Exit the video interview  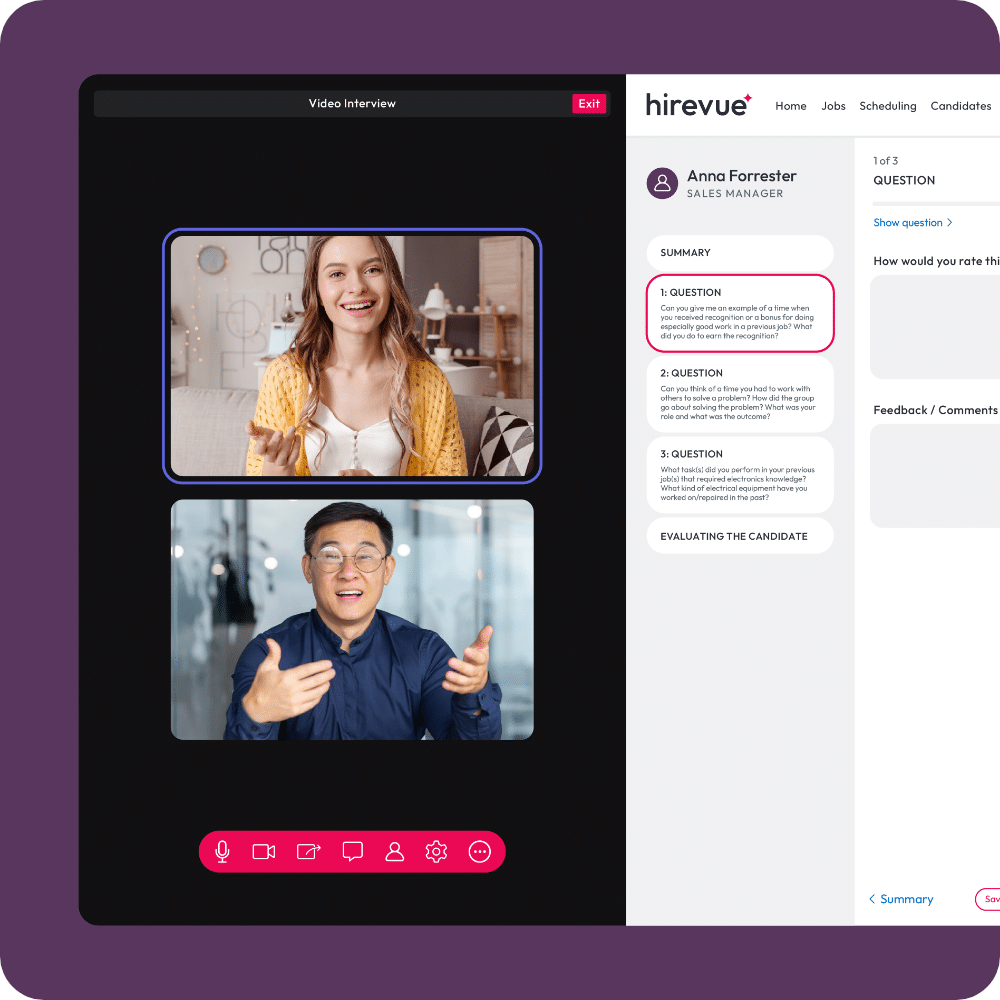coord(589,103)
